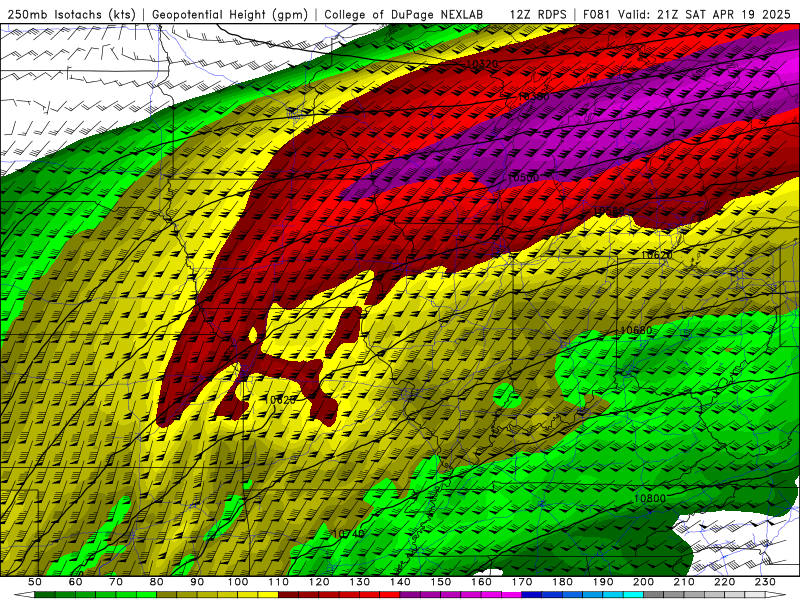This screenshot has width=800, height=600.
Task: Click the 10800 height contour label
Action: [649, 498]
